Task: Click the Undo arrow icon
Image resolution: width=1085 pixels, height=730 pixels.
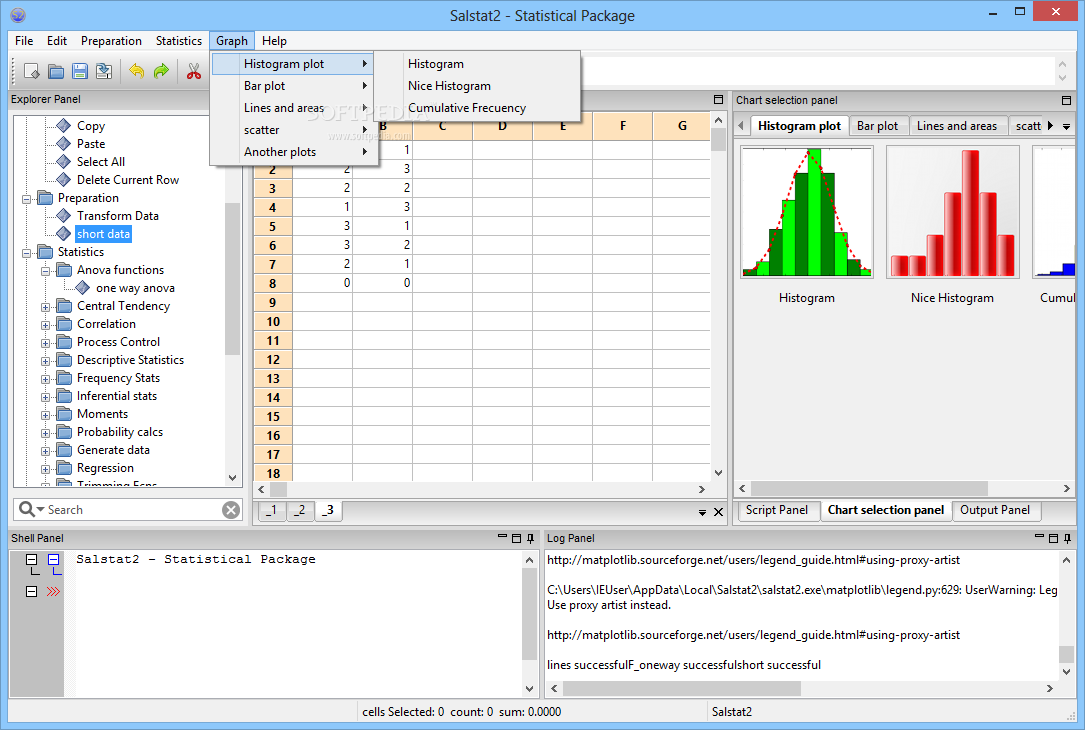Action: 137,71
